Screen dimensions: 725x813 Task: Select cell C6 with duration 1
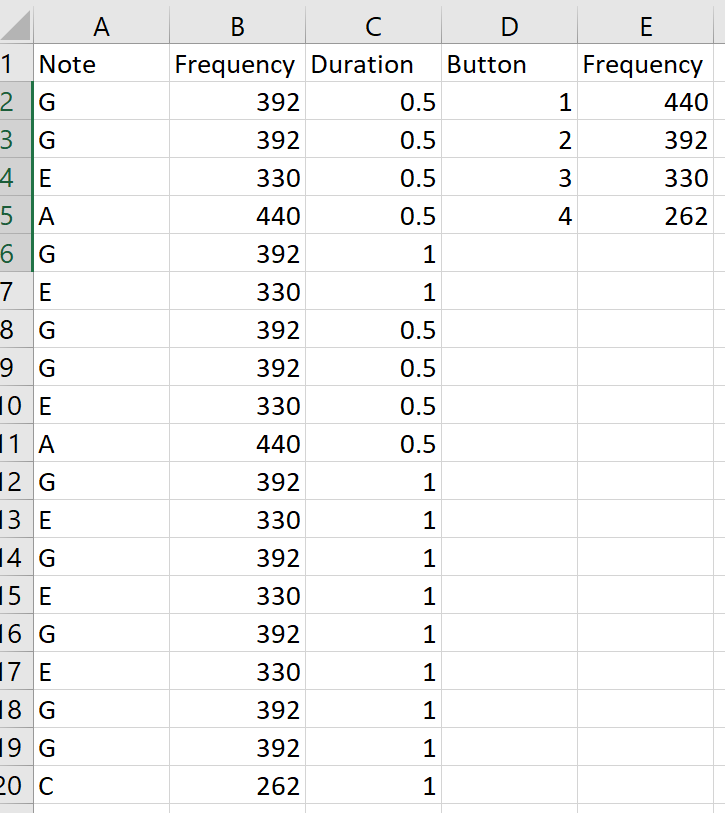click(373, 253)
